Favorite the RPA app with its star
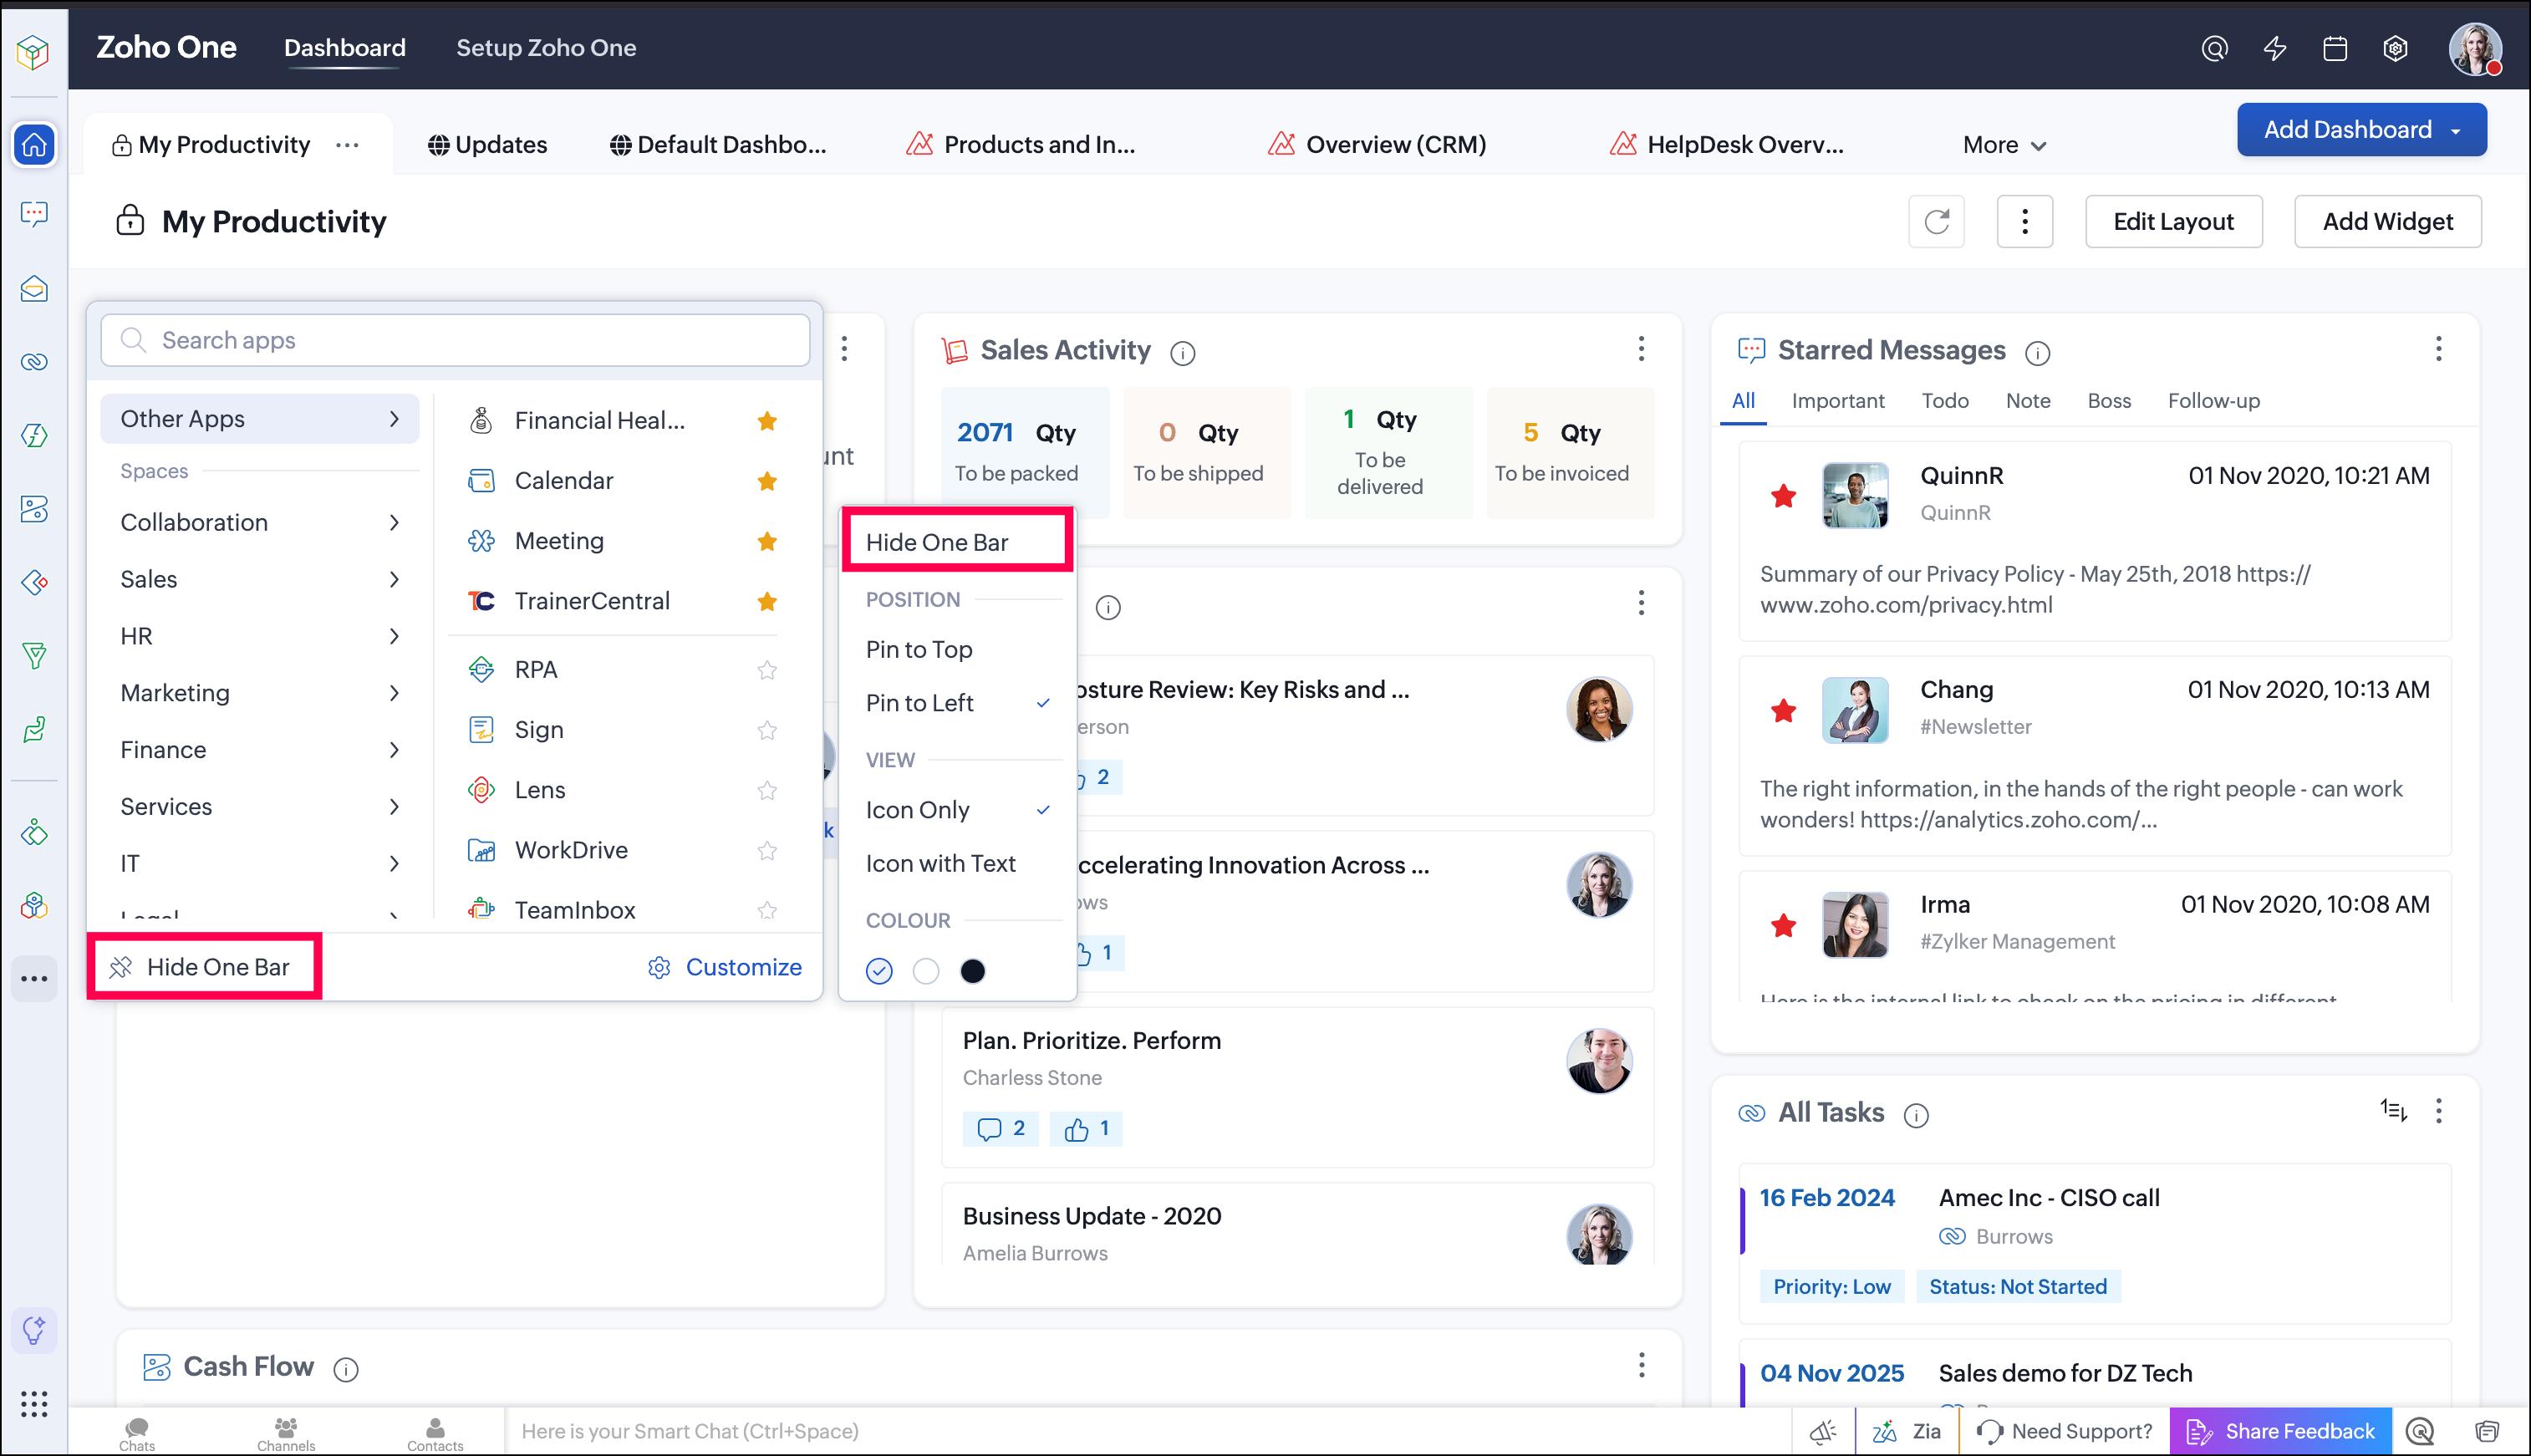Image resolution: width=2531 pixels, height=1456 pixels. click(x=767, y=670)
